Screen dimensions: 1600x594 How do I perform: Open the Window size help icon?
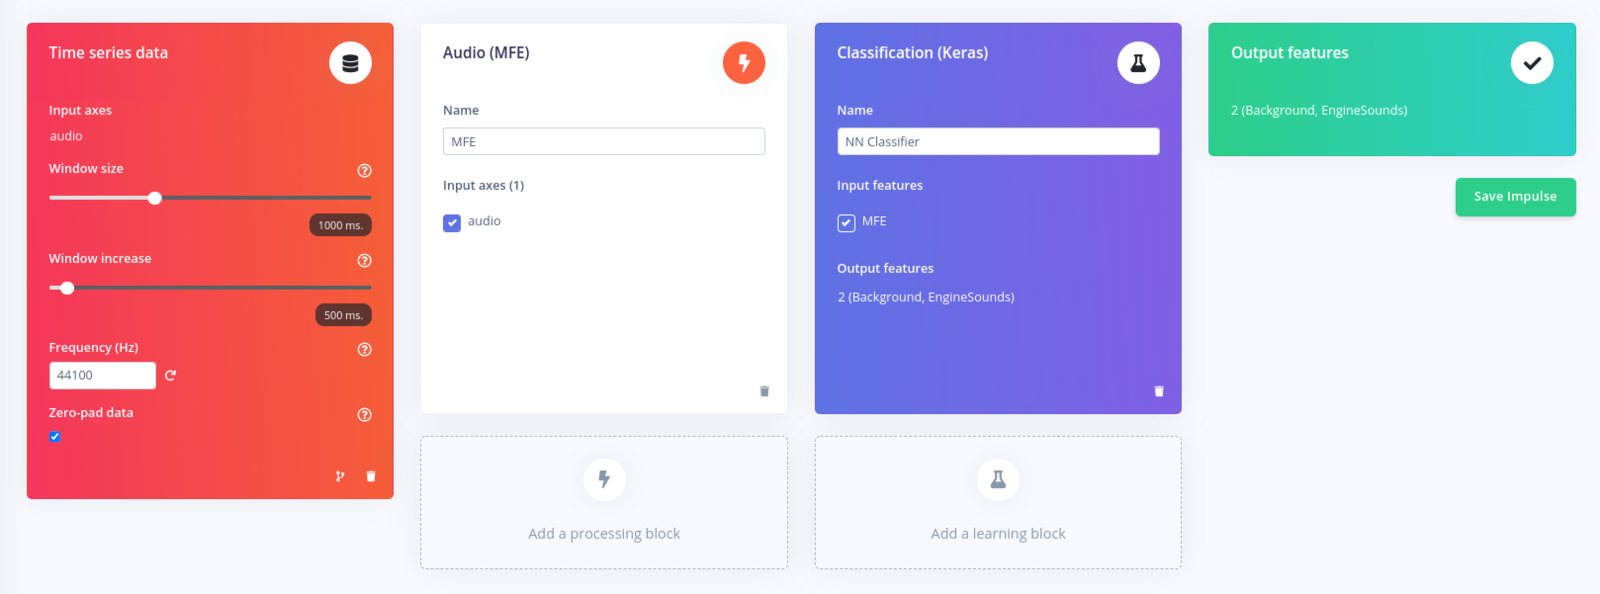click(365, 170)
